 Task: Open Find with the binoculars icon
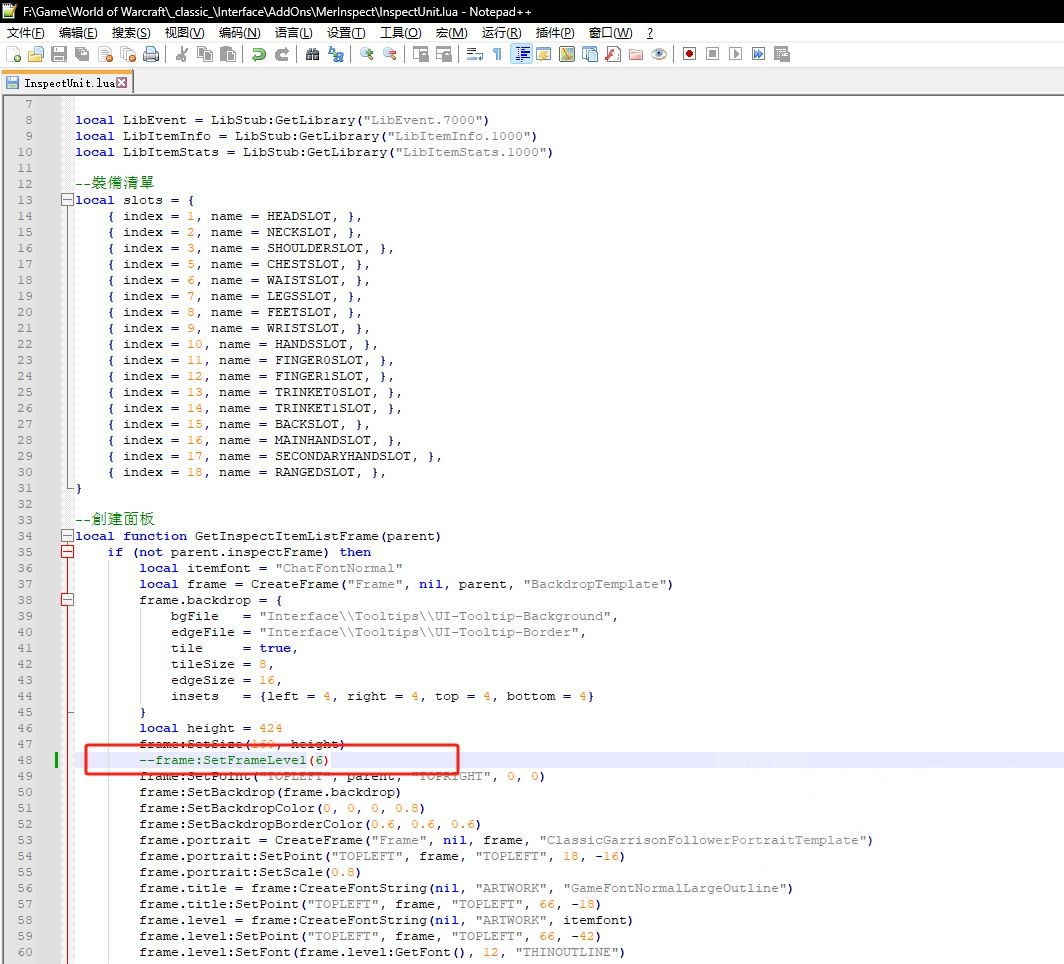point(312,54)
